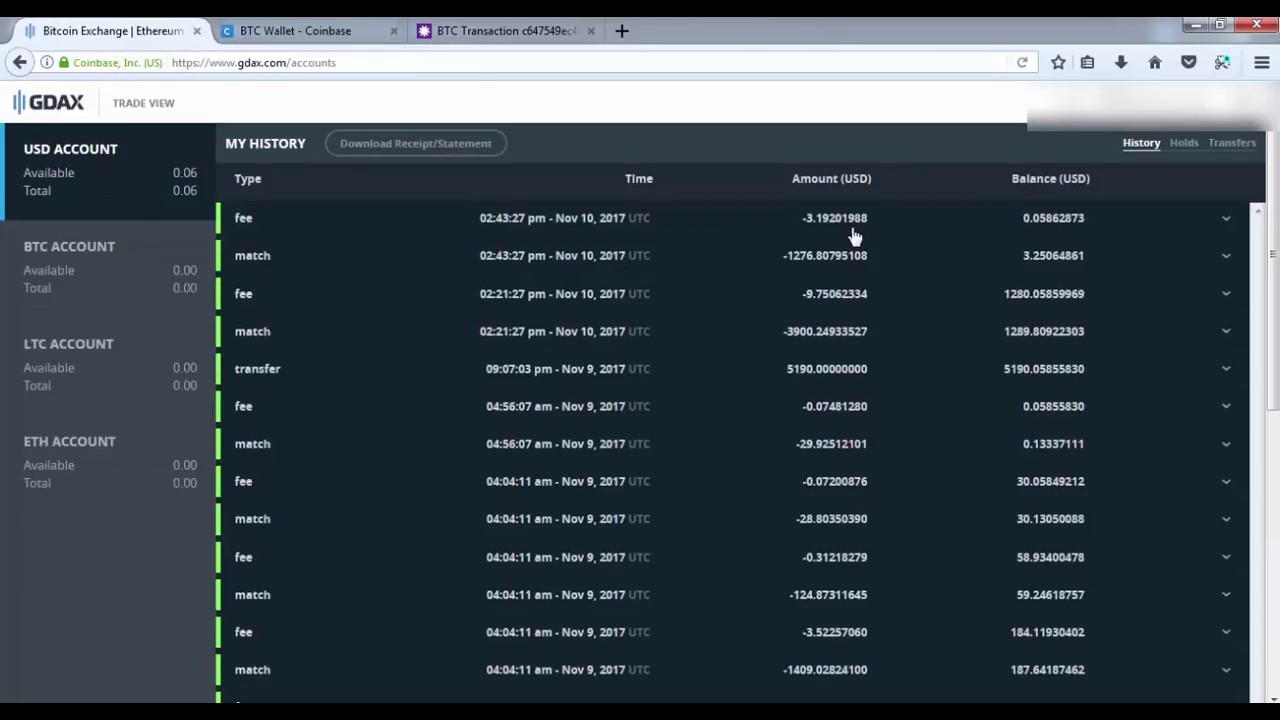Click the site info icon in address bar
This screenshot has width=1280, height=720.
pos(46,62)
